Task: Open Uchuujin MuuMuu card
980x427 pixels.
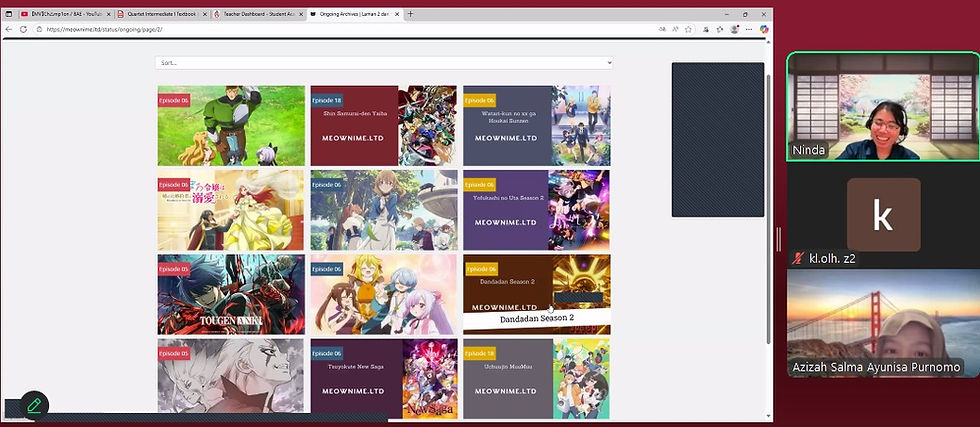Action: tap(537, 379)
